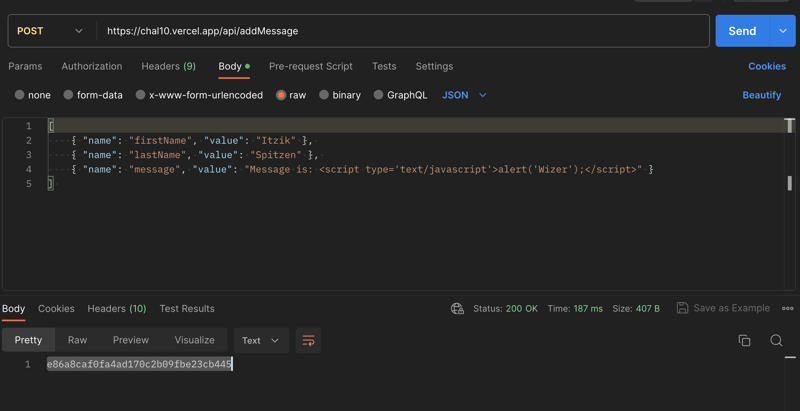Screen dimensions: 800x411
Task: Open the Test Results tab
Action: (x=187, y=309)
